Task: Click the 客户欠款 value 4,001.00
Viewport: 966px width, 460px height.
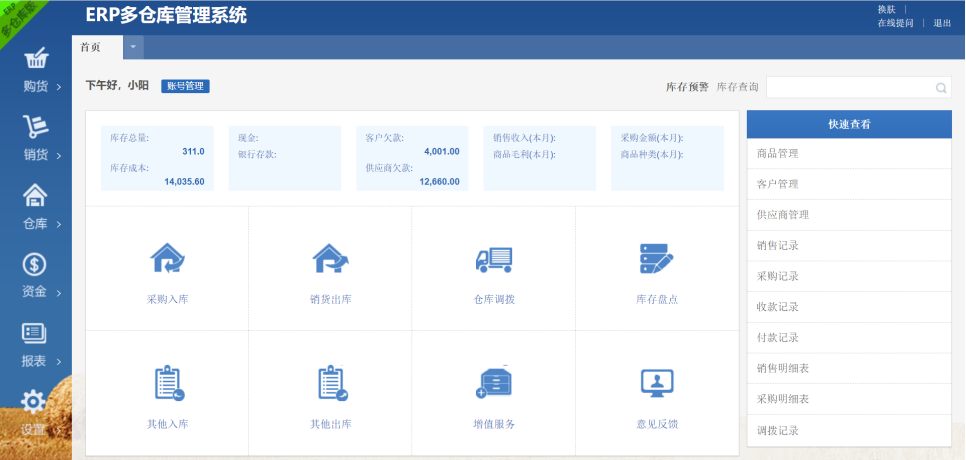Action: pyautogui.click(x=442, y=151)
